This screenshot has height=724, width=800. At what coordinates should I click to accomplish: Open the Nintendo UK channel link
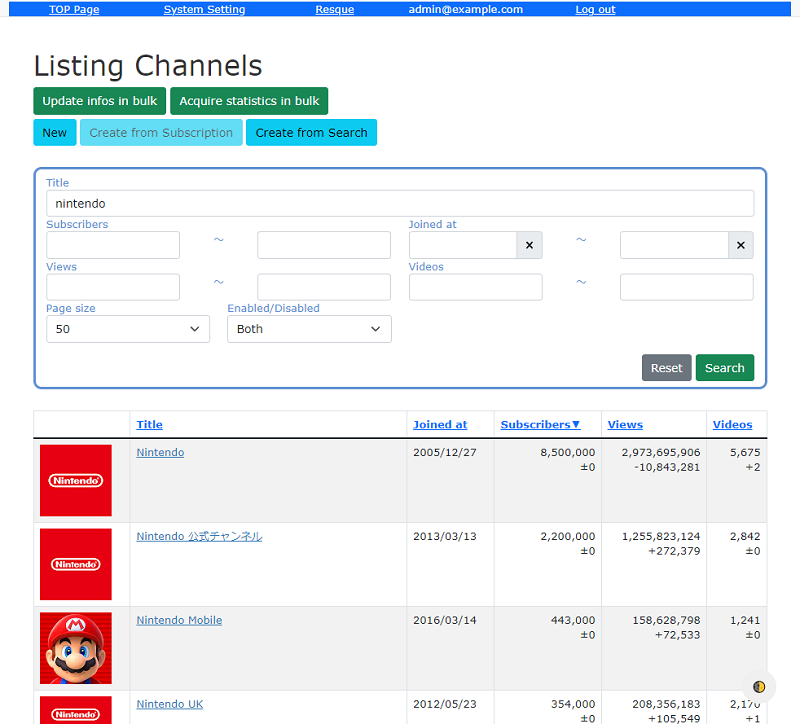click(x=169, y=704)
